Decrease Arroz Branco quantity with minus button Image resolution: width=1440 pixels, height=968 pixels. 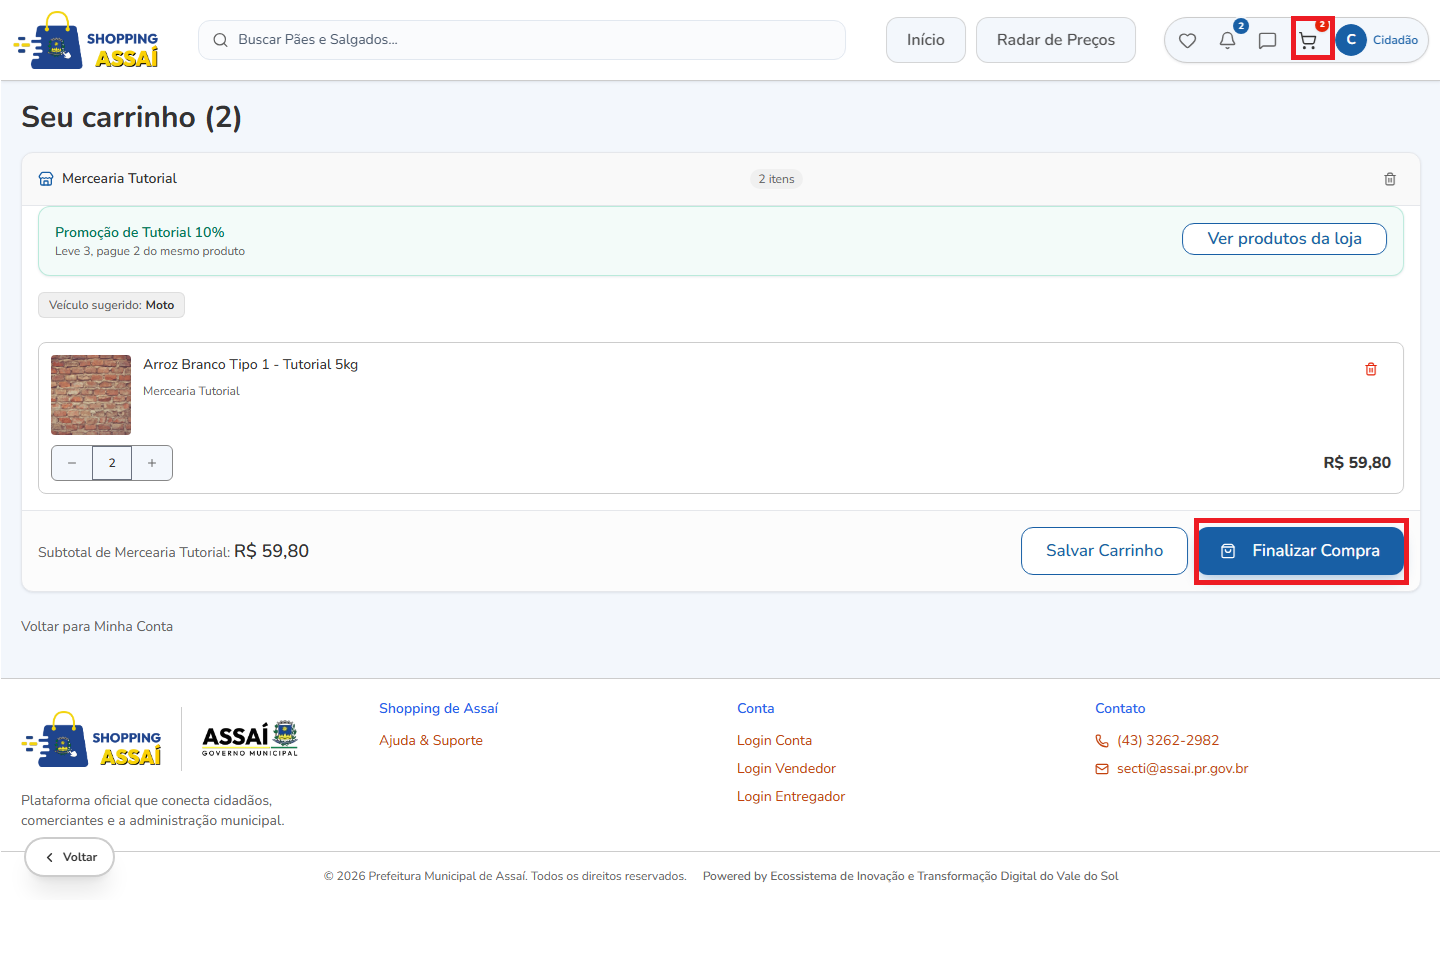72,463
